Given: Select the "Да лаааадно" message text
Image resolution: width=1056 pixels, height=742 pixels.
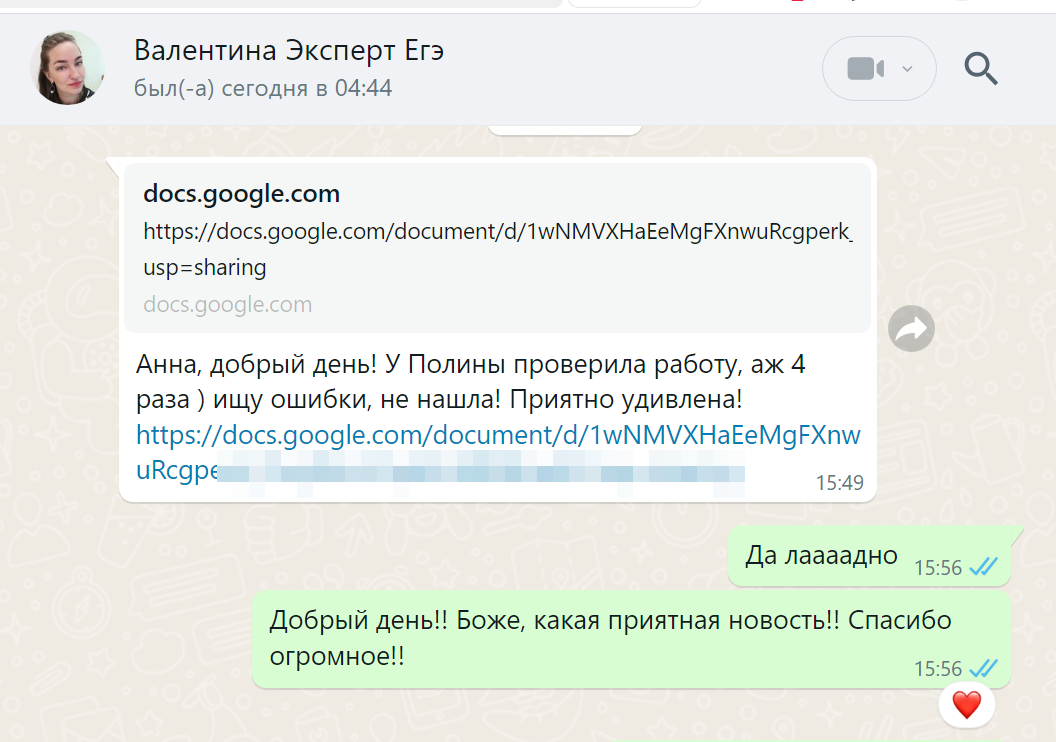Looking at the screenshot, I should pos(821,555).
